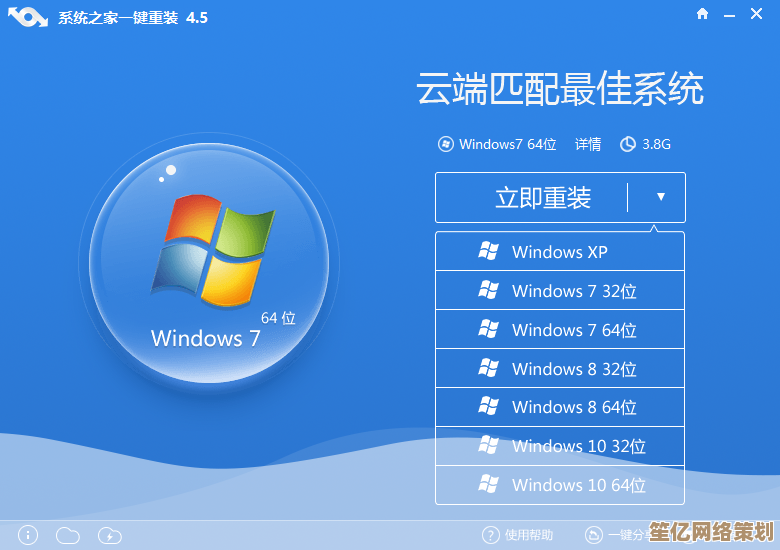Viewport: 780px width, 550px height.
Task: Click the Windows7 64位 system icon
Action: 446,144
